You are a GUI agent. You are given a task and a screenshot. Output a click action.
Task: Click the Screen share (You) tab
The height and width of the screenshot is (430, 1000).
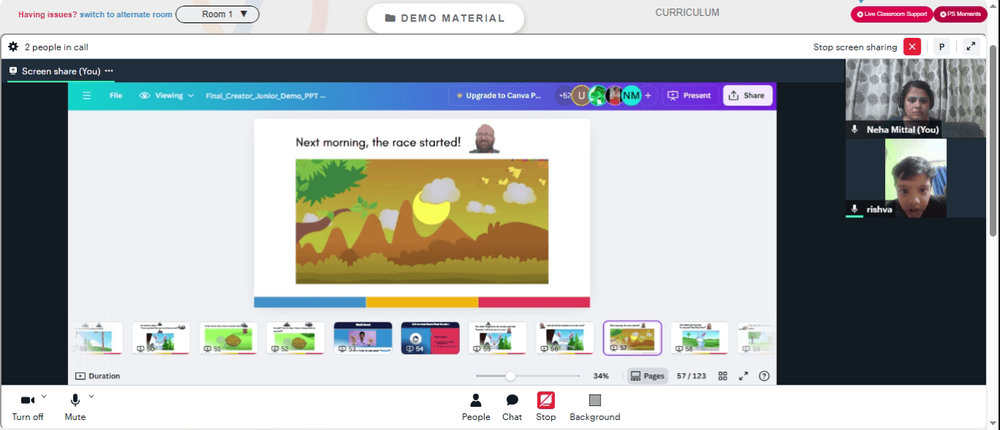tap(61, 71)
